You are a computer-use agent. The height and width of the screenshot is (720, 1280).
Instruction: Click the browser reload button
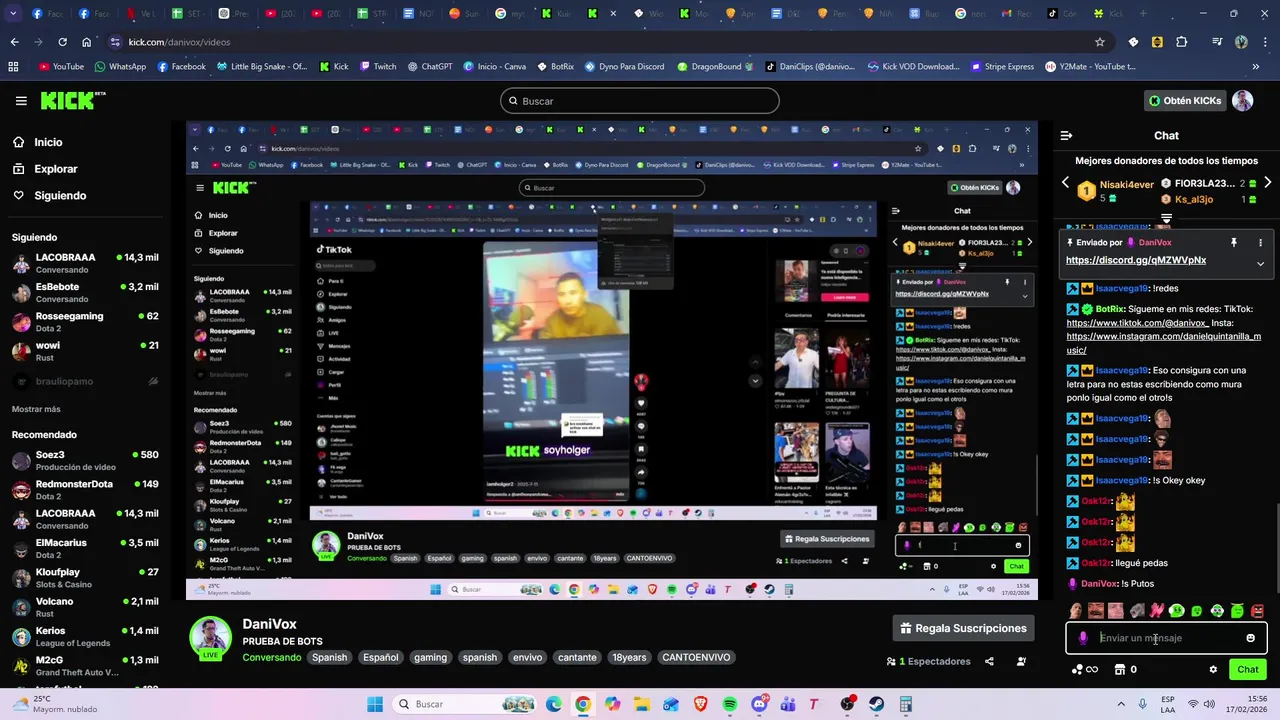(62, 42)
